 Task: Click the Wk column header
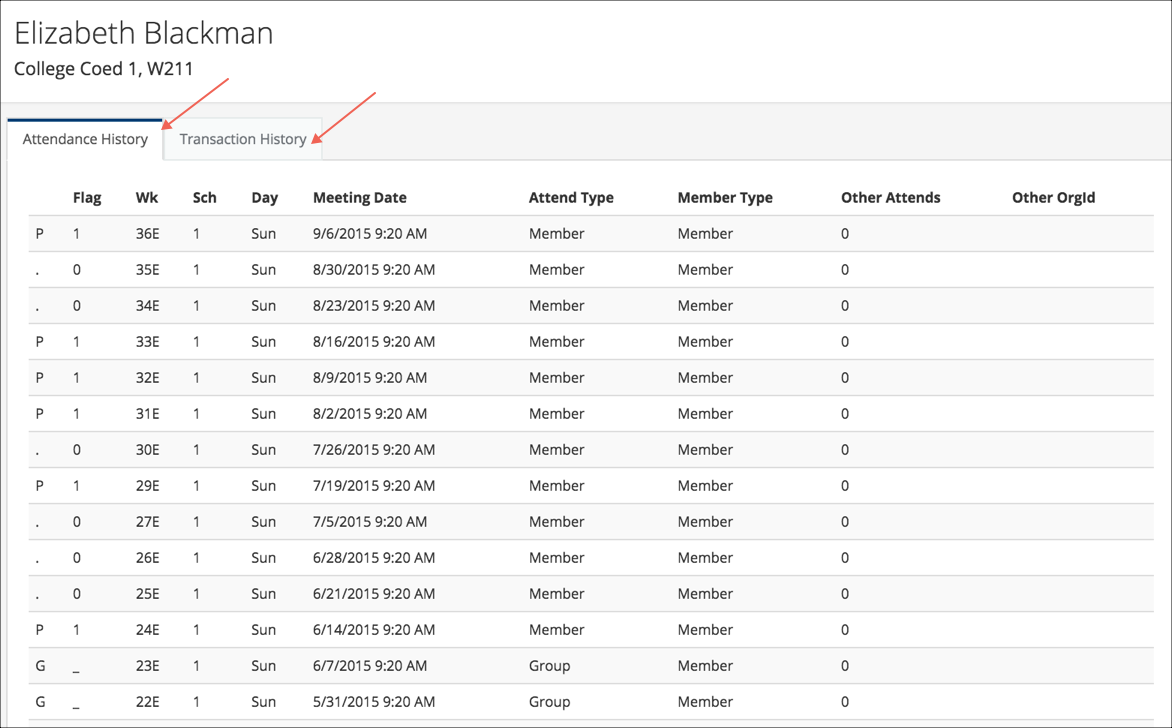pos(146,197)
